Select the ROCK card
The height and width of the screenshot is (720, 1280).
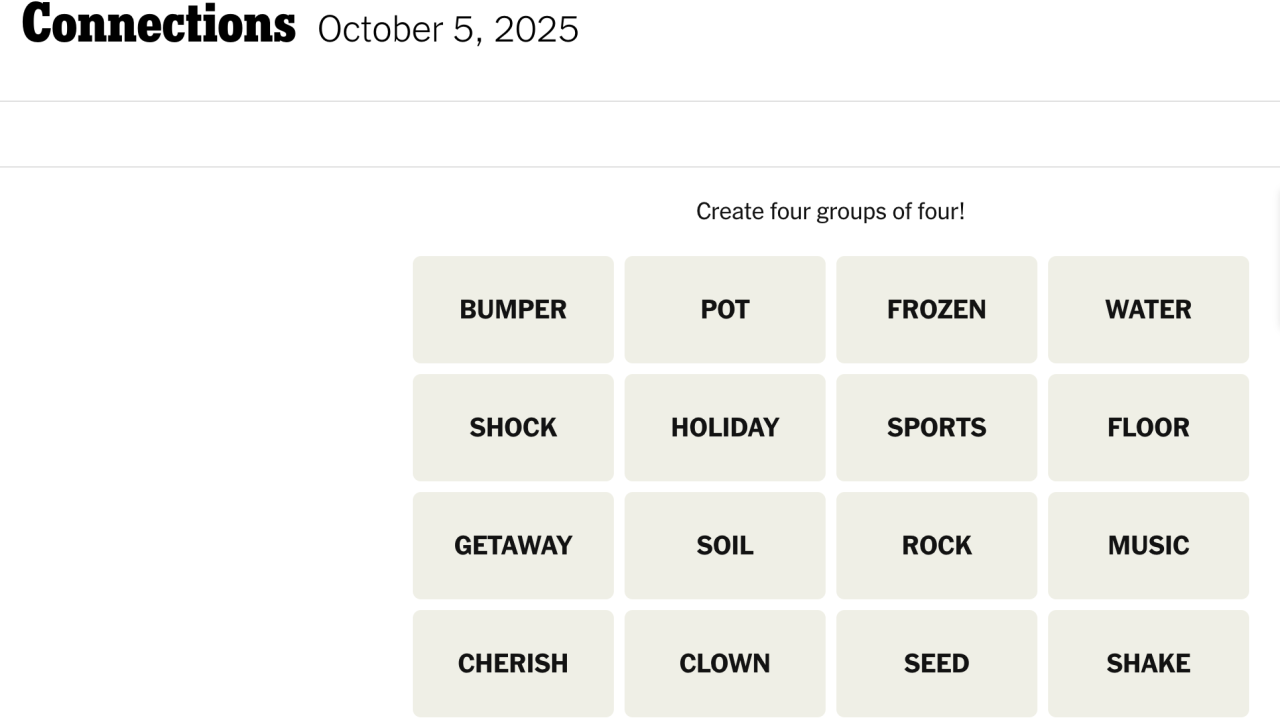(x=937, y=545)
